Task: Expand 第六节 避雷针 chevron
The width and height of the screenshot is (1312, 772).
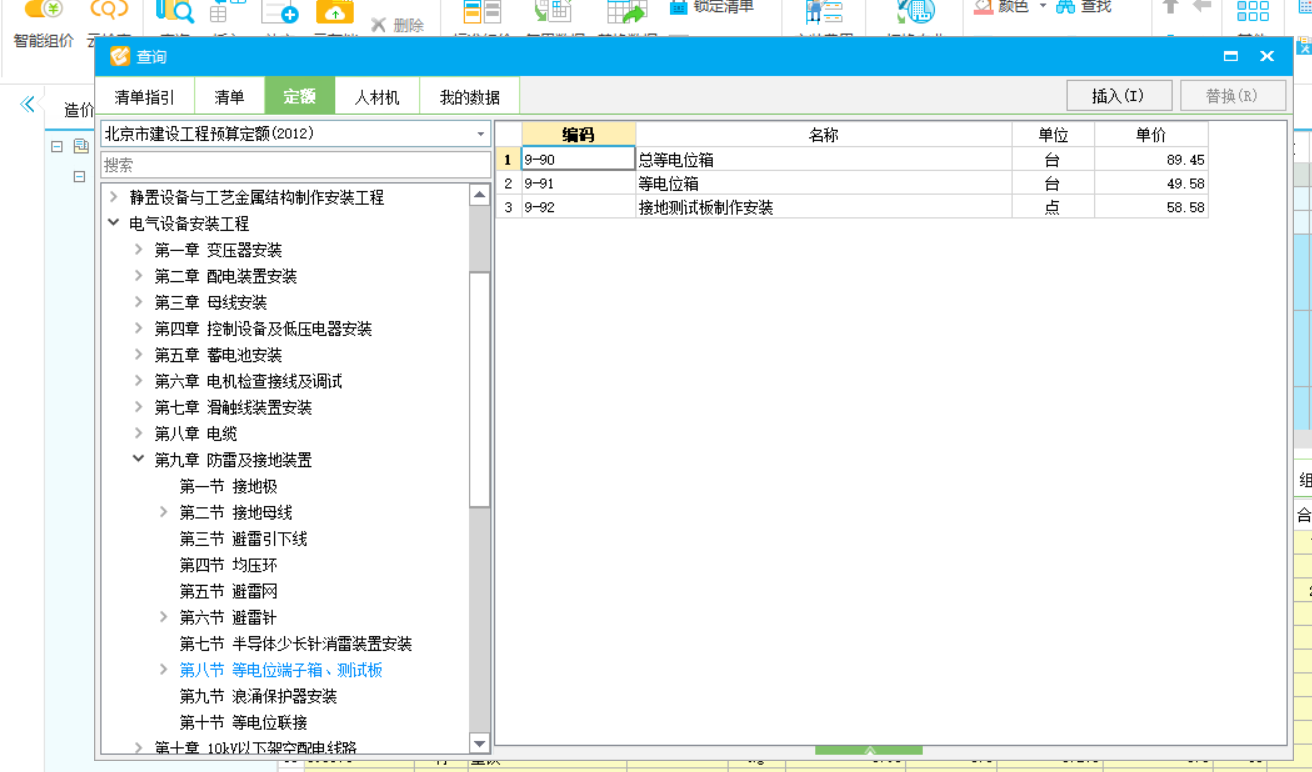Action: click(163, 617)
